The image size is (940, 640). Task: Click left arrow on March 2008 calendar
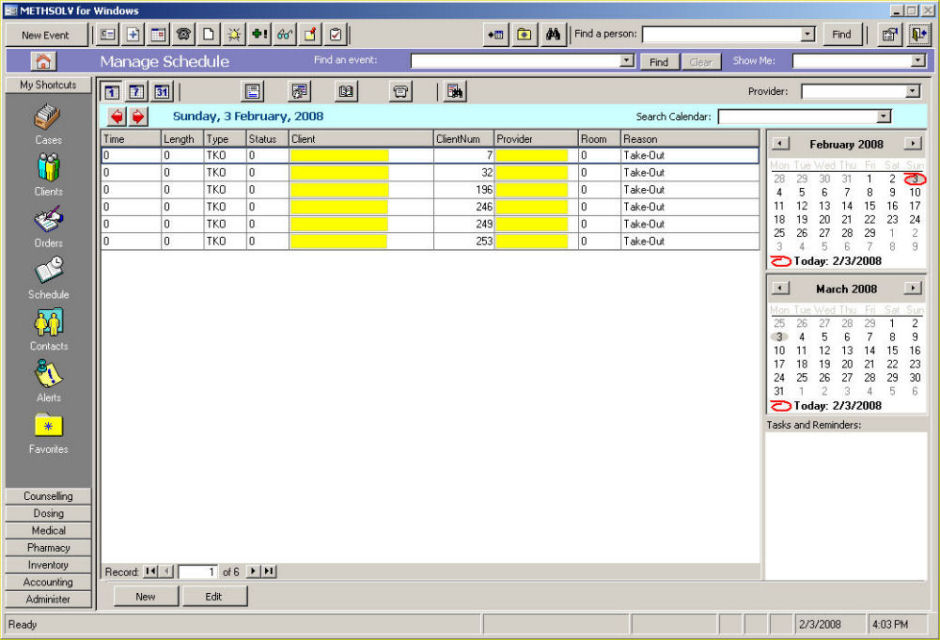coord(780,288)
